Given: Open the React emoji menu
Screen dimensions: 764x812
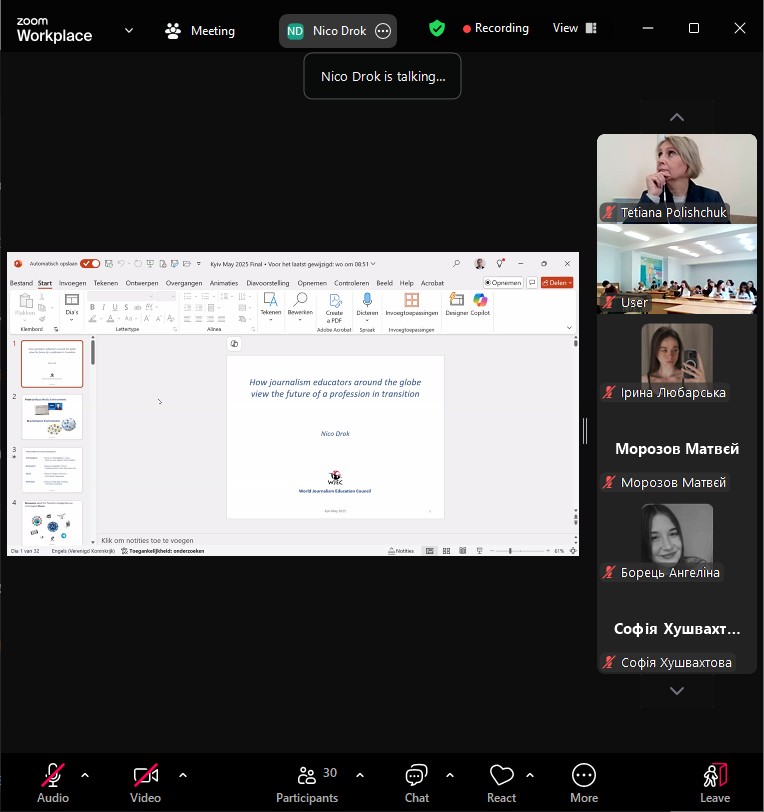Looking at the screenshot, I should pos(501,781).
